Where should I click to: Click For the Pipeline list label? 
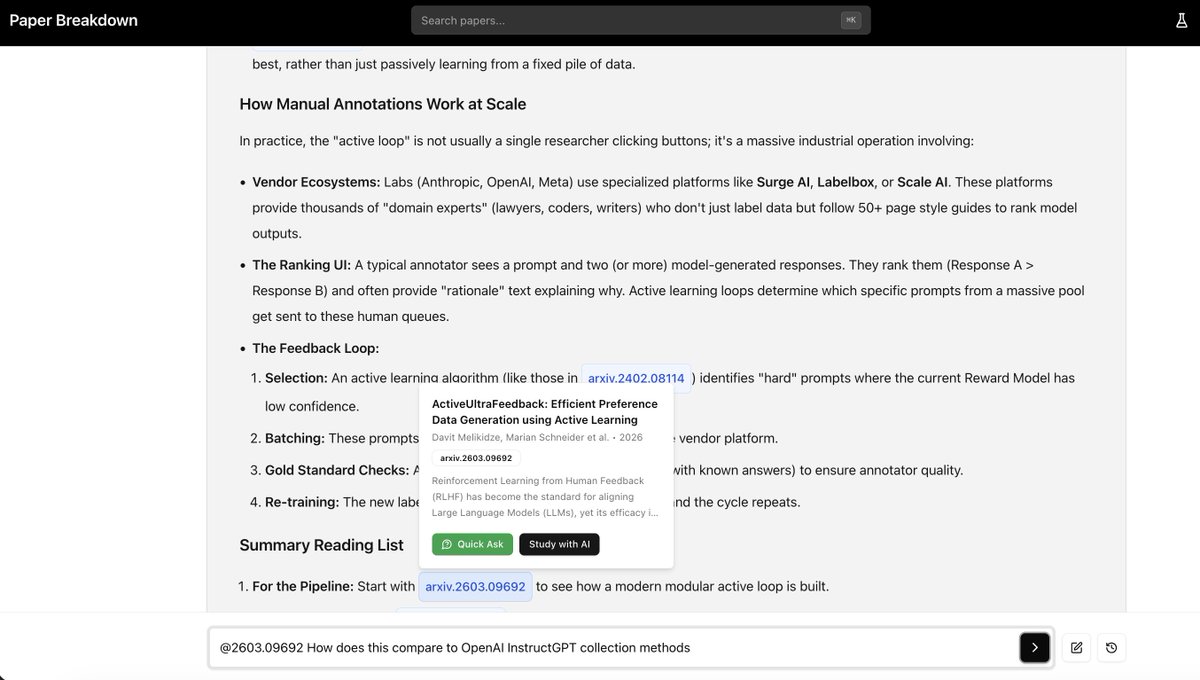pyautogui.click(x=303, y=587)
